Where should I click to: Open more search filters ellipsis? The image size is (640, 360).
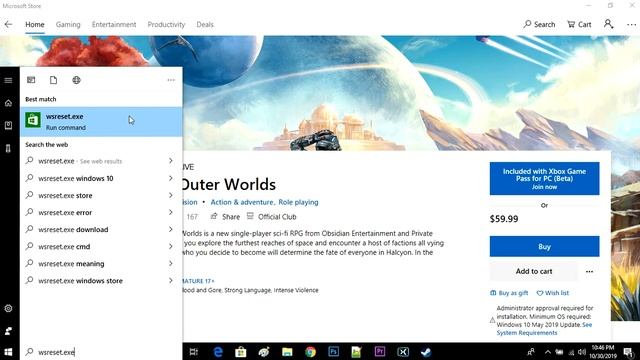pyautogui.click(x=171, y=80)
